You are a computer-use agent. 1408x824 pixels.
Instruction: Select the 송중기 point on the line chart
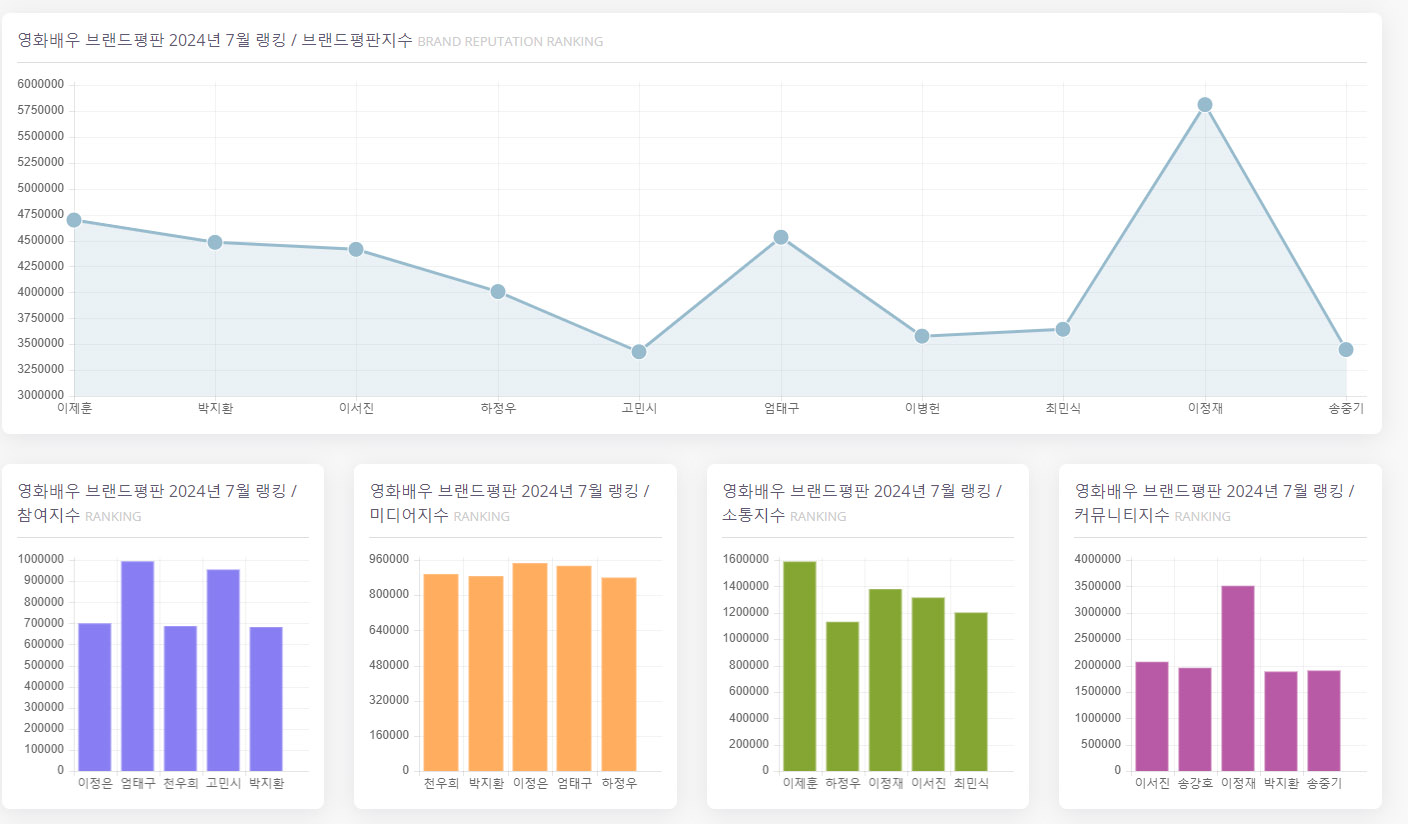(1346, 350)
